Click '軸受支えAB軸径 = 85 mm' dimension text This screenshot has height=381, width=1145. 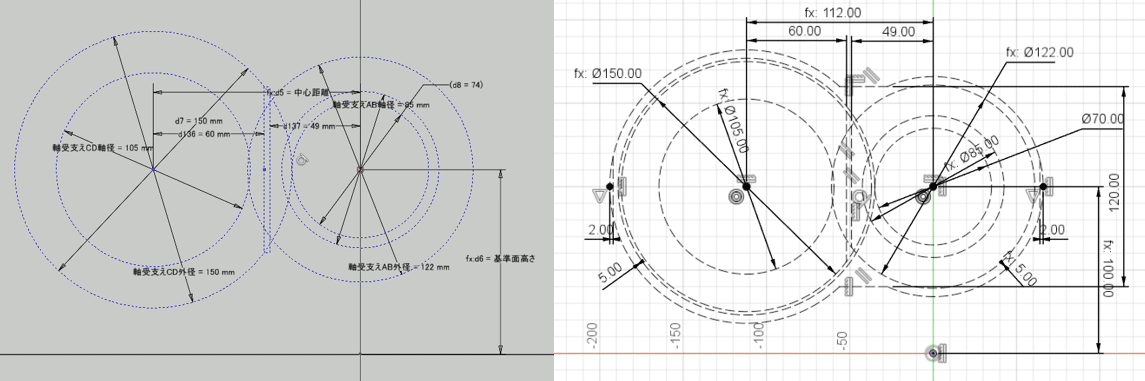(380, 105)
